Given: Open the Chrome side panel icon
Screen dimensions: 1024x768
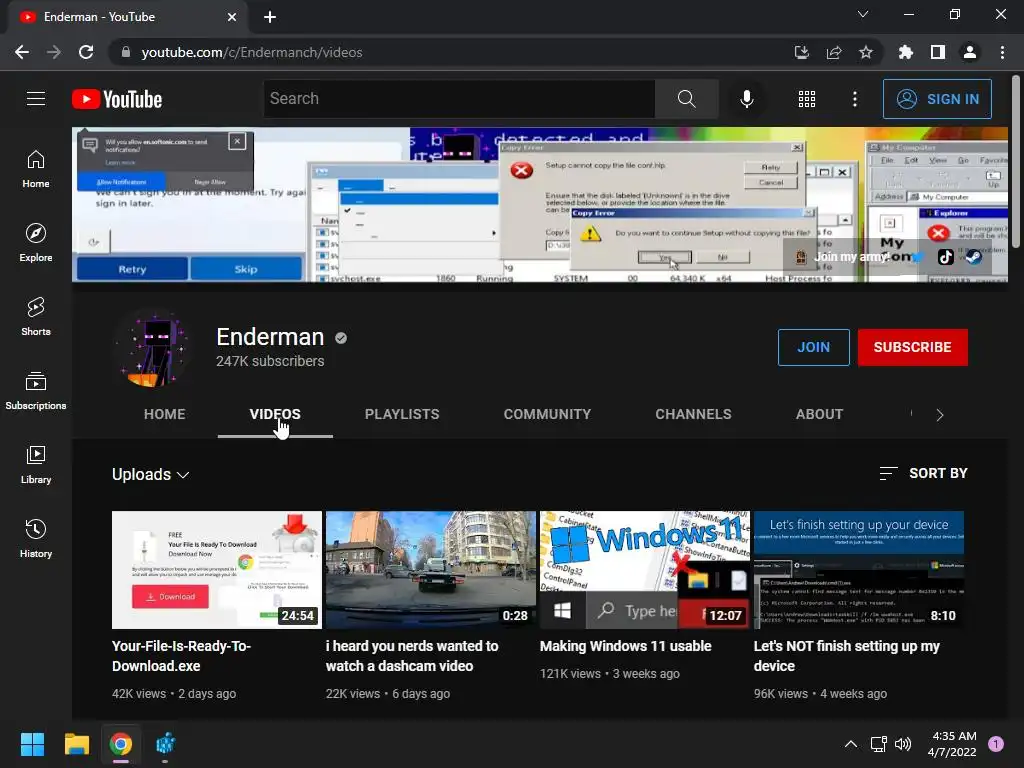Looking at the screenshot, I should point(938,52).
